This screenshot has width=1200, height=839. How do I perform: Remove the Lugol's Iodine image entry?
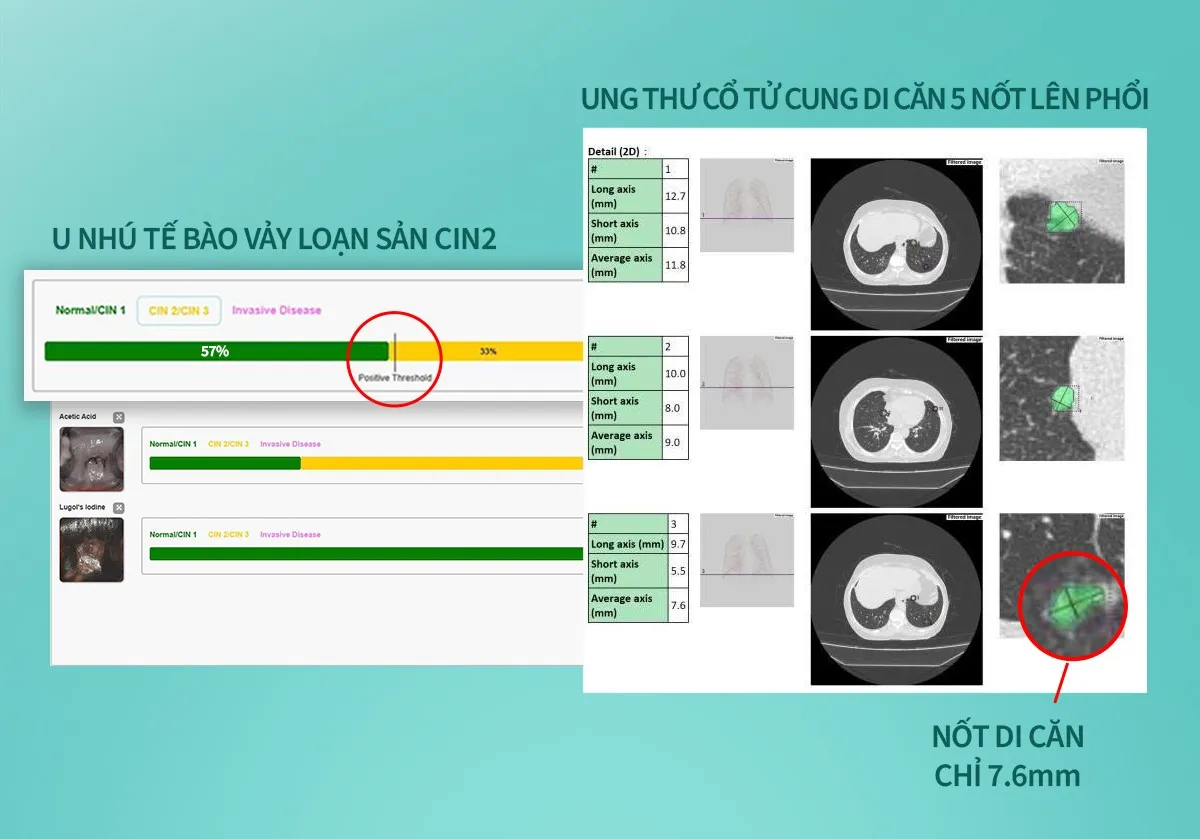pyautogui.click(x=119, y=508)
